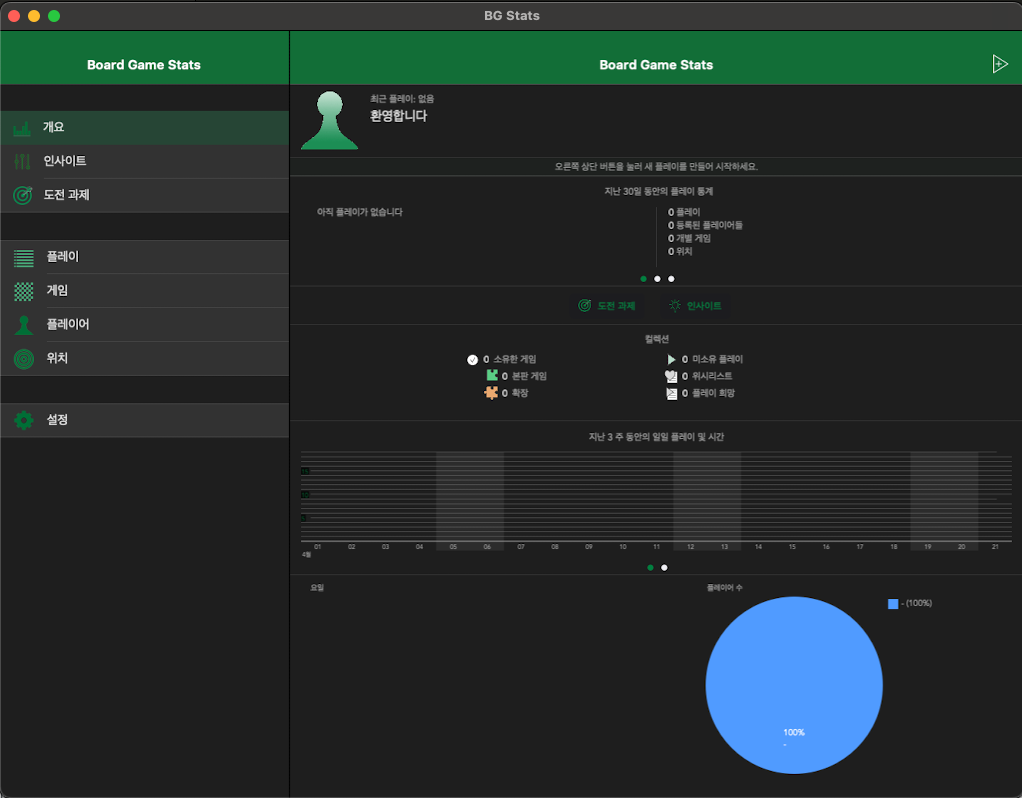Image resolution: width=1022 pixels, height=798 pixels.
Task: Select first page dot under daily chart
Action: pyautogui.click(x=650, y=567)
